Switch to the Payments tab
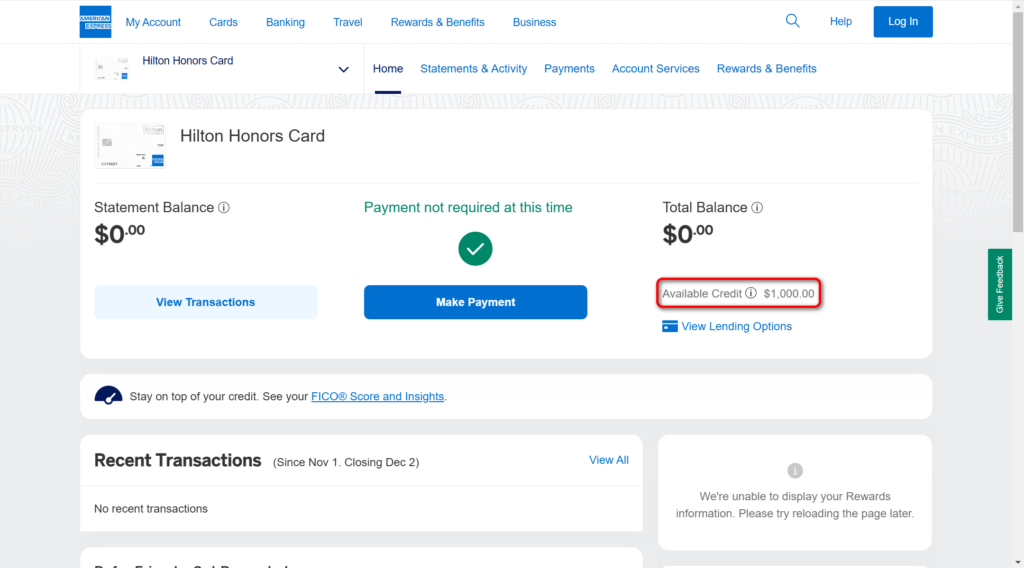 click(x=569, y=69)
